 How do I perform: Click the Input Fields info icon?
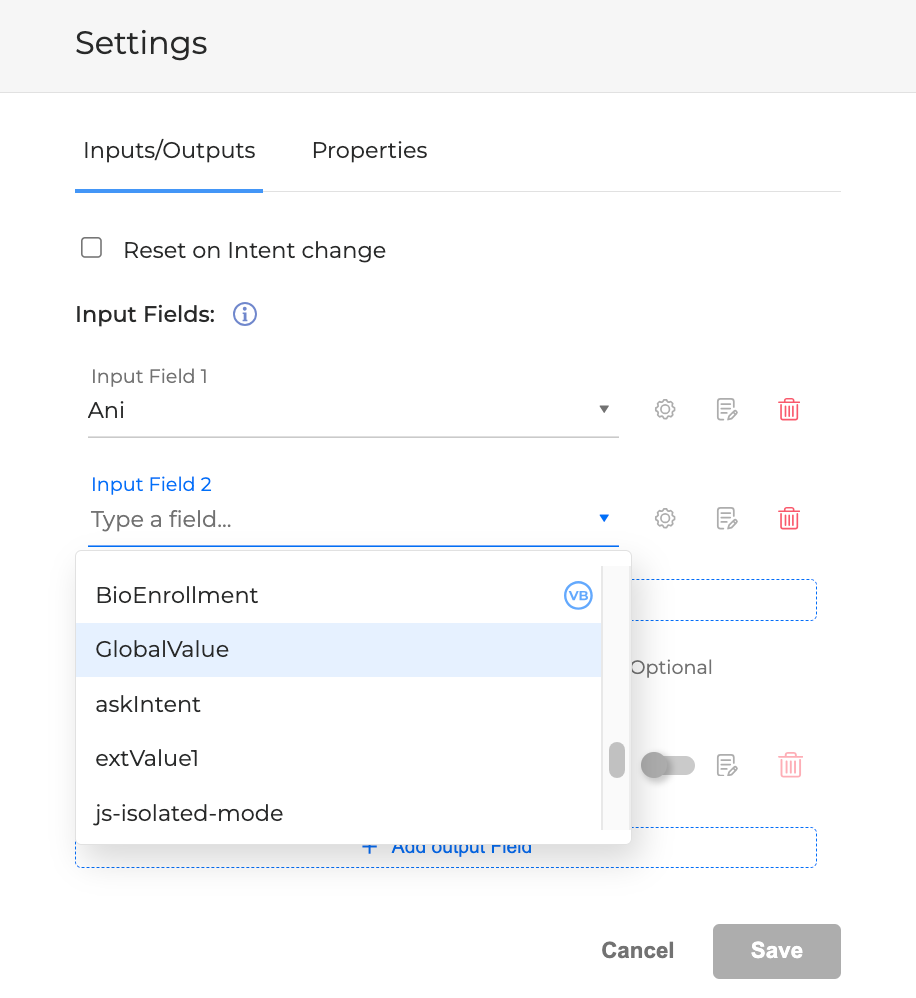tap(245, 315)
